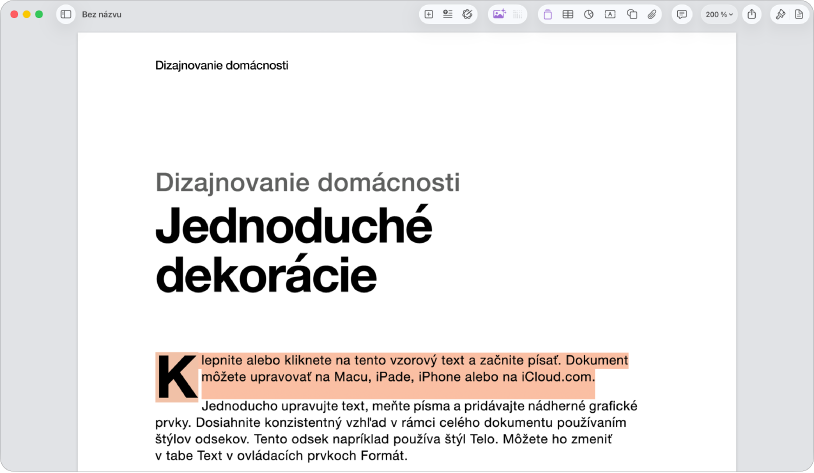This screenshot has height=473, width=814.
Task: Click the add page icon
Action: [429, 15]
